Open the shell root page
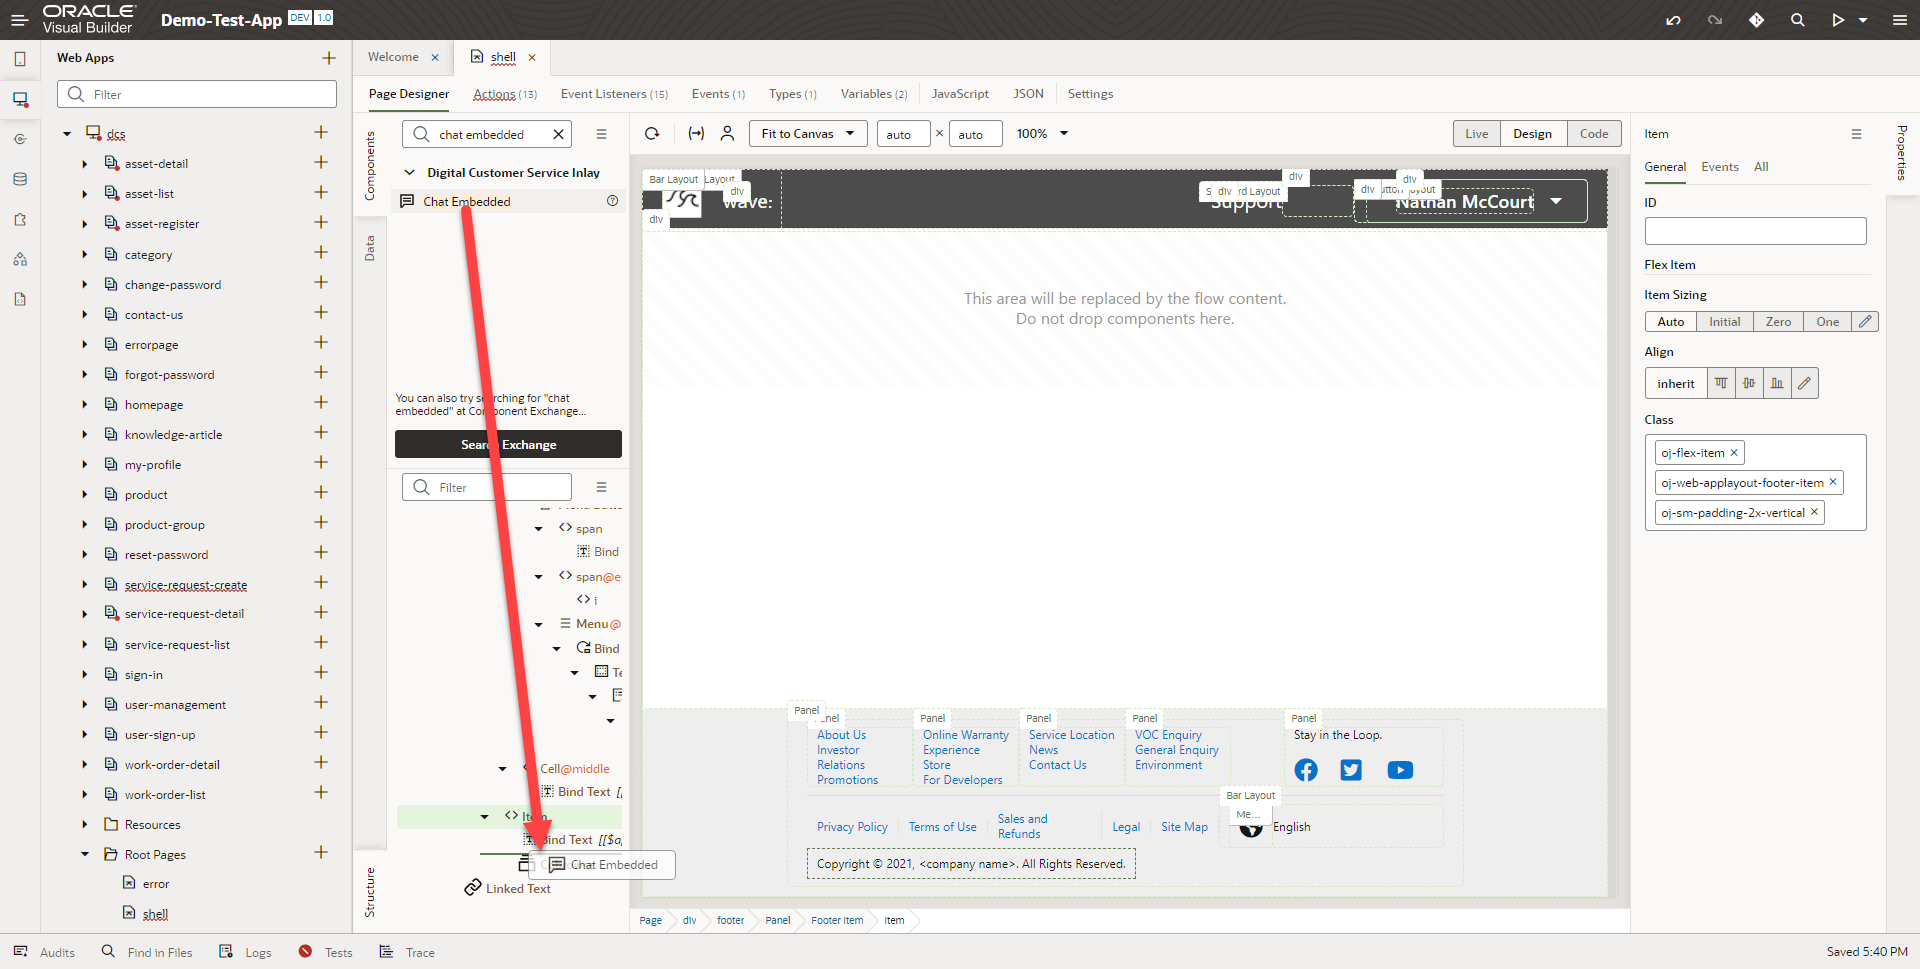The width and height of the screenshot is (1920, 969). tap(155, 914)
